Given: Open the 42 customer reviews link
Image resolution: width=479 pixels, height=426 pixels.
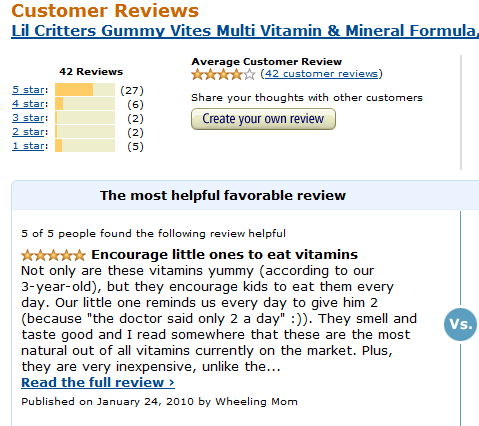Looking at the screenshot, I should click(x=321, y=74).
